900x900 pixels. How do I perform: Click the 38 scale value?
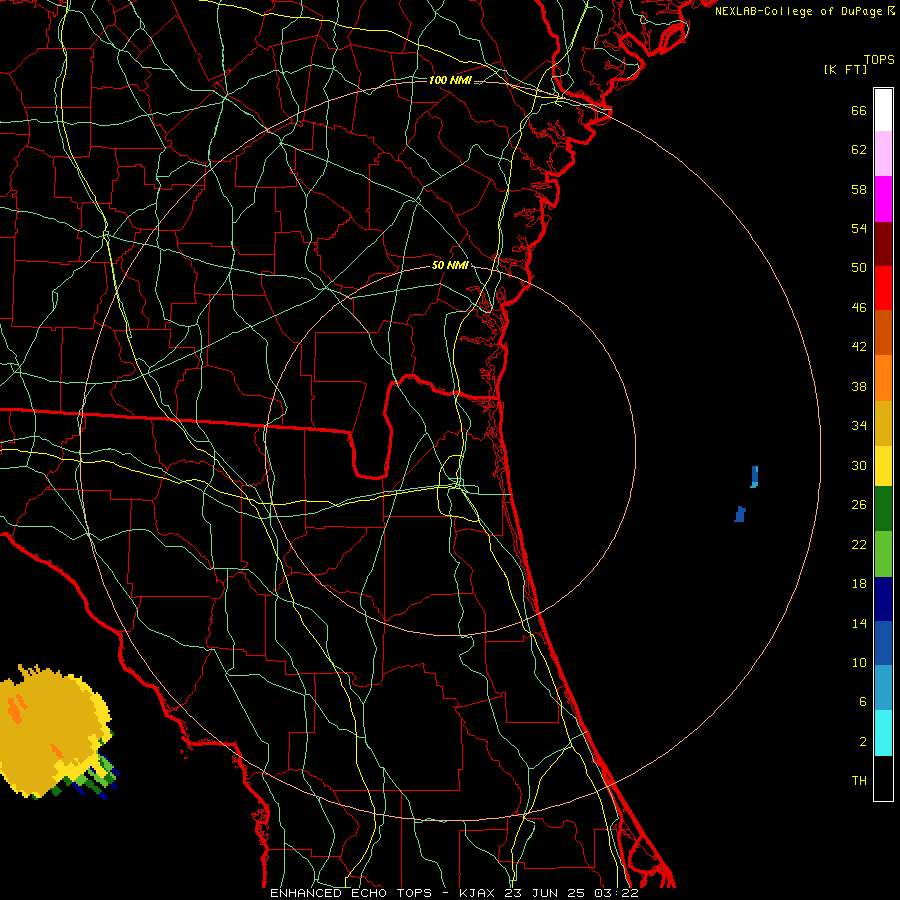click(859, 387)
